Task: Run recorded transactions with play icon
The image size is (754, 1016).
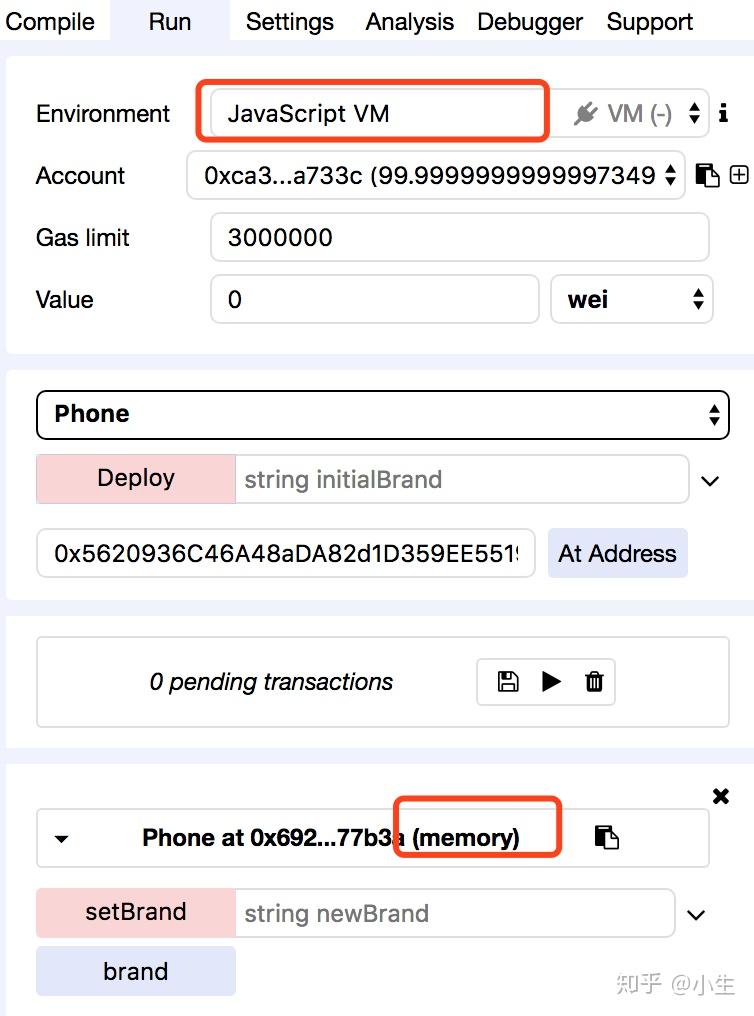Action: point(551,682)
